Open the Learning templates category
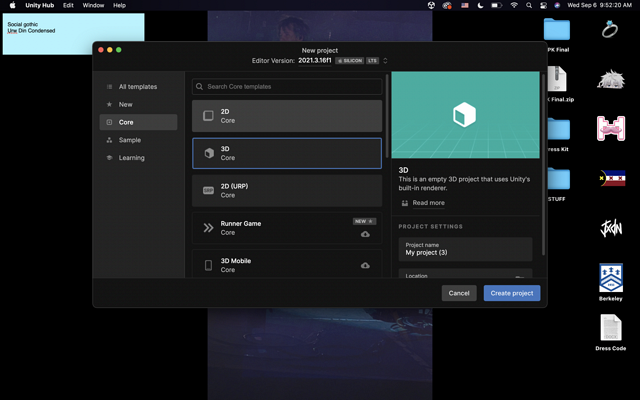640x400 pixels. pyautogui.click(x=138, y=158)
